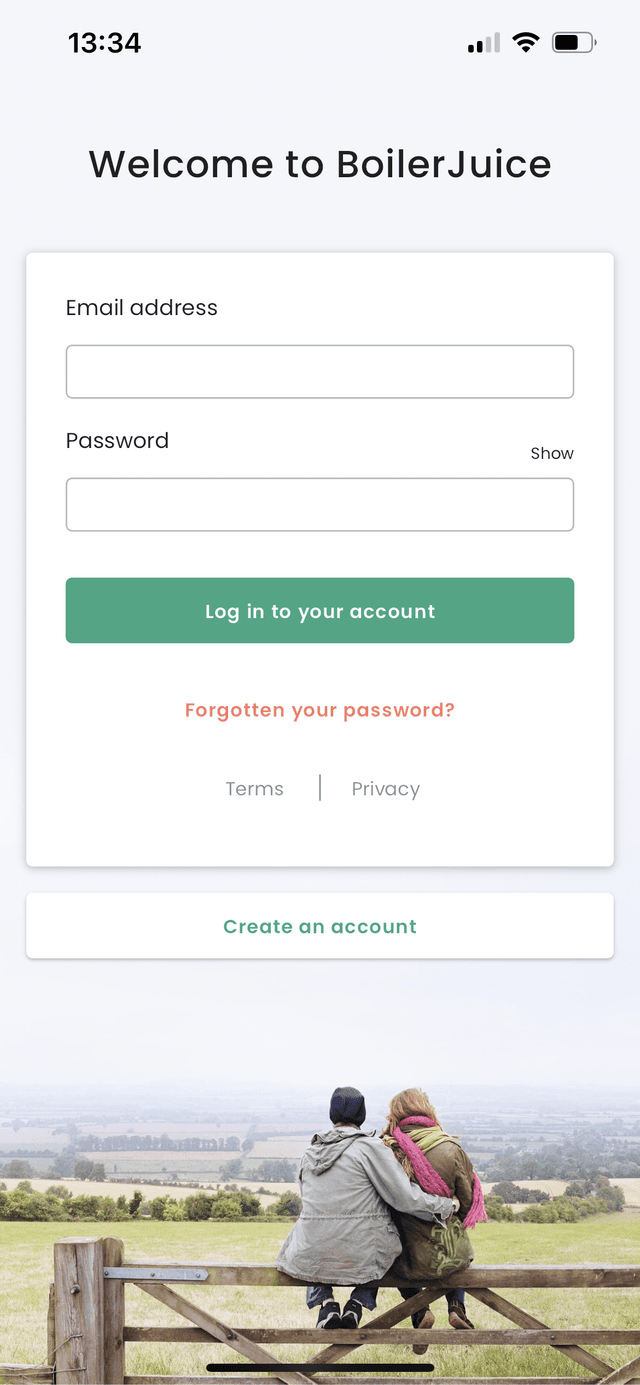
Task: Tap the divider between Terms and Privacy
Action: 320,788
